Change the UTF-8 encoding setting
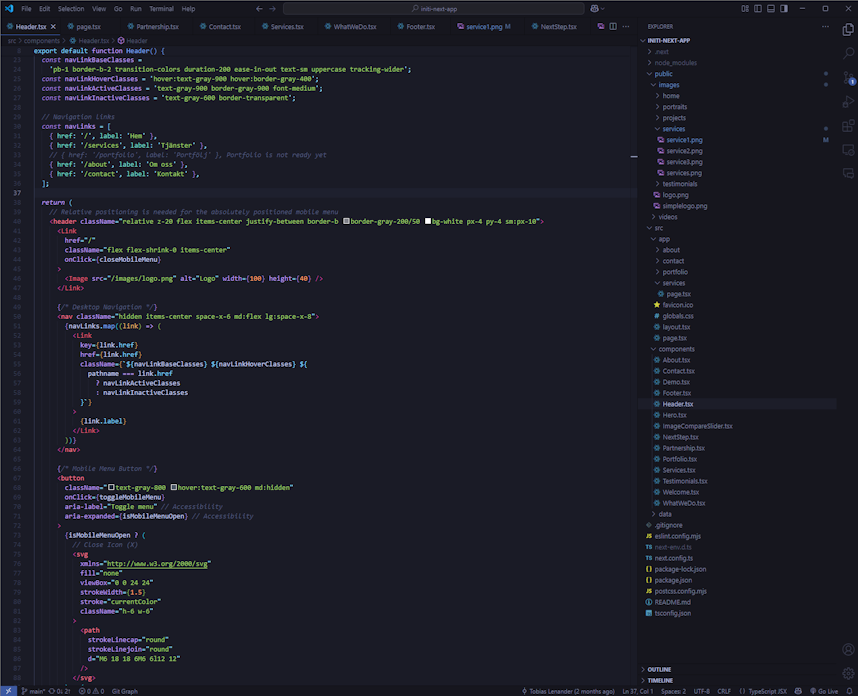This screenshot has height=696, width=858. coord(702,691)
